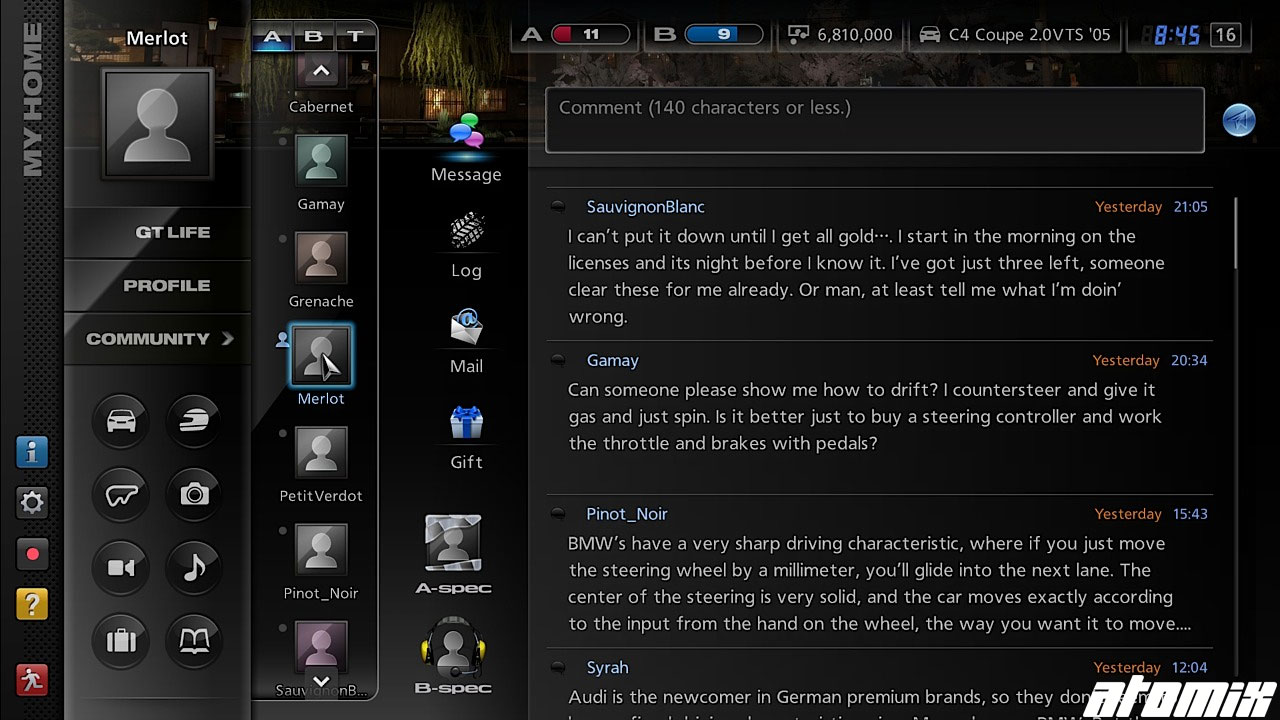Screen dimensions: 1280x720
Task: Click Syrah's speech bubble icon
Action: pos(558,667)
